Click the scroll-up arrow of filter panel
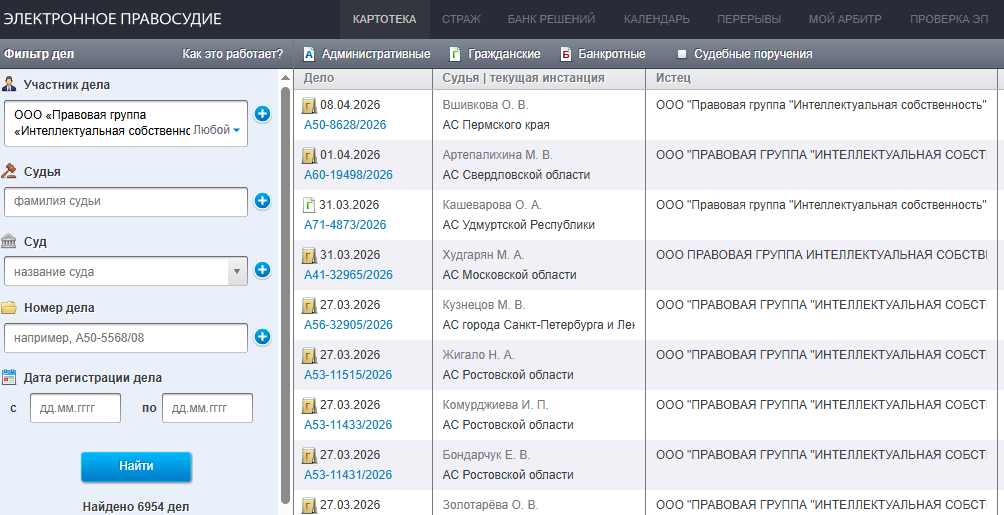This screenshot has width=1004, height=515. coord(286,78)
